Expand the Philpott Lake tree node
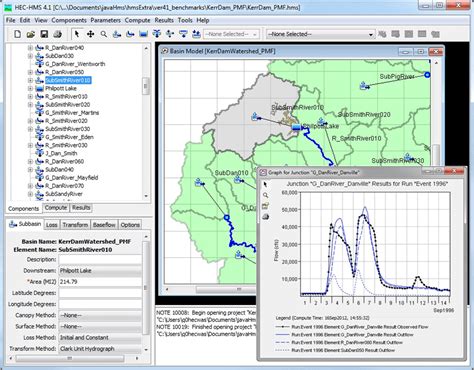The height and width of the screenshot is (370, 474). 30,88
